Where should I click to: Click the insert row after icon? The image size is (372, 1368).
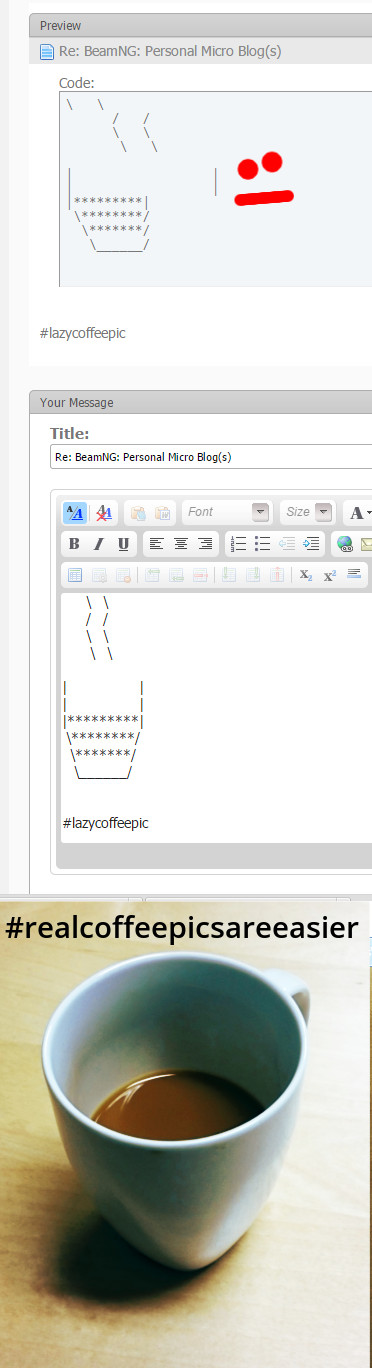tap(176, 575)
